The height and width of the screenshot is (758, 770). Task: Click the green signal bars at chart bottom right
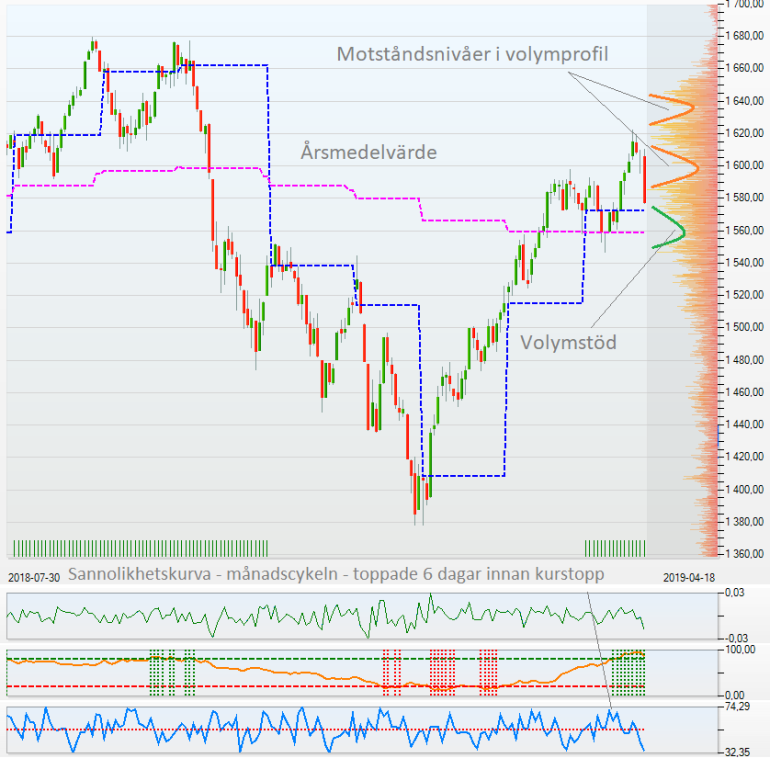click(615, 549)
